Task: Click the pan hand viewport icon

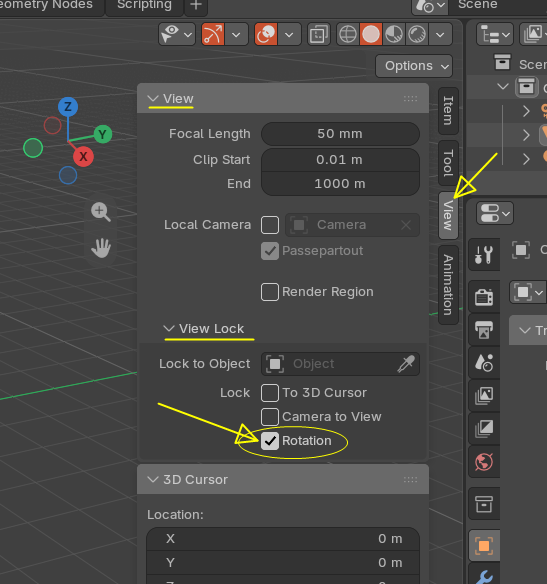Action: (x=101, y=248)
